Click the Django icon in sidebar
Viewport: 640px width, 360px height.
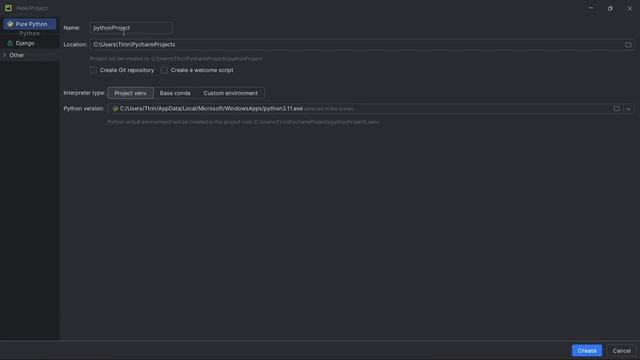pyautogui.click(x=10, y=43)
